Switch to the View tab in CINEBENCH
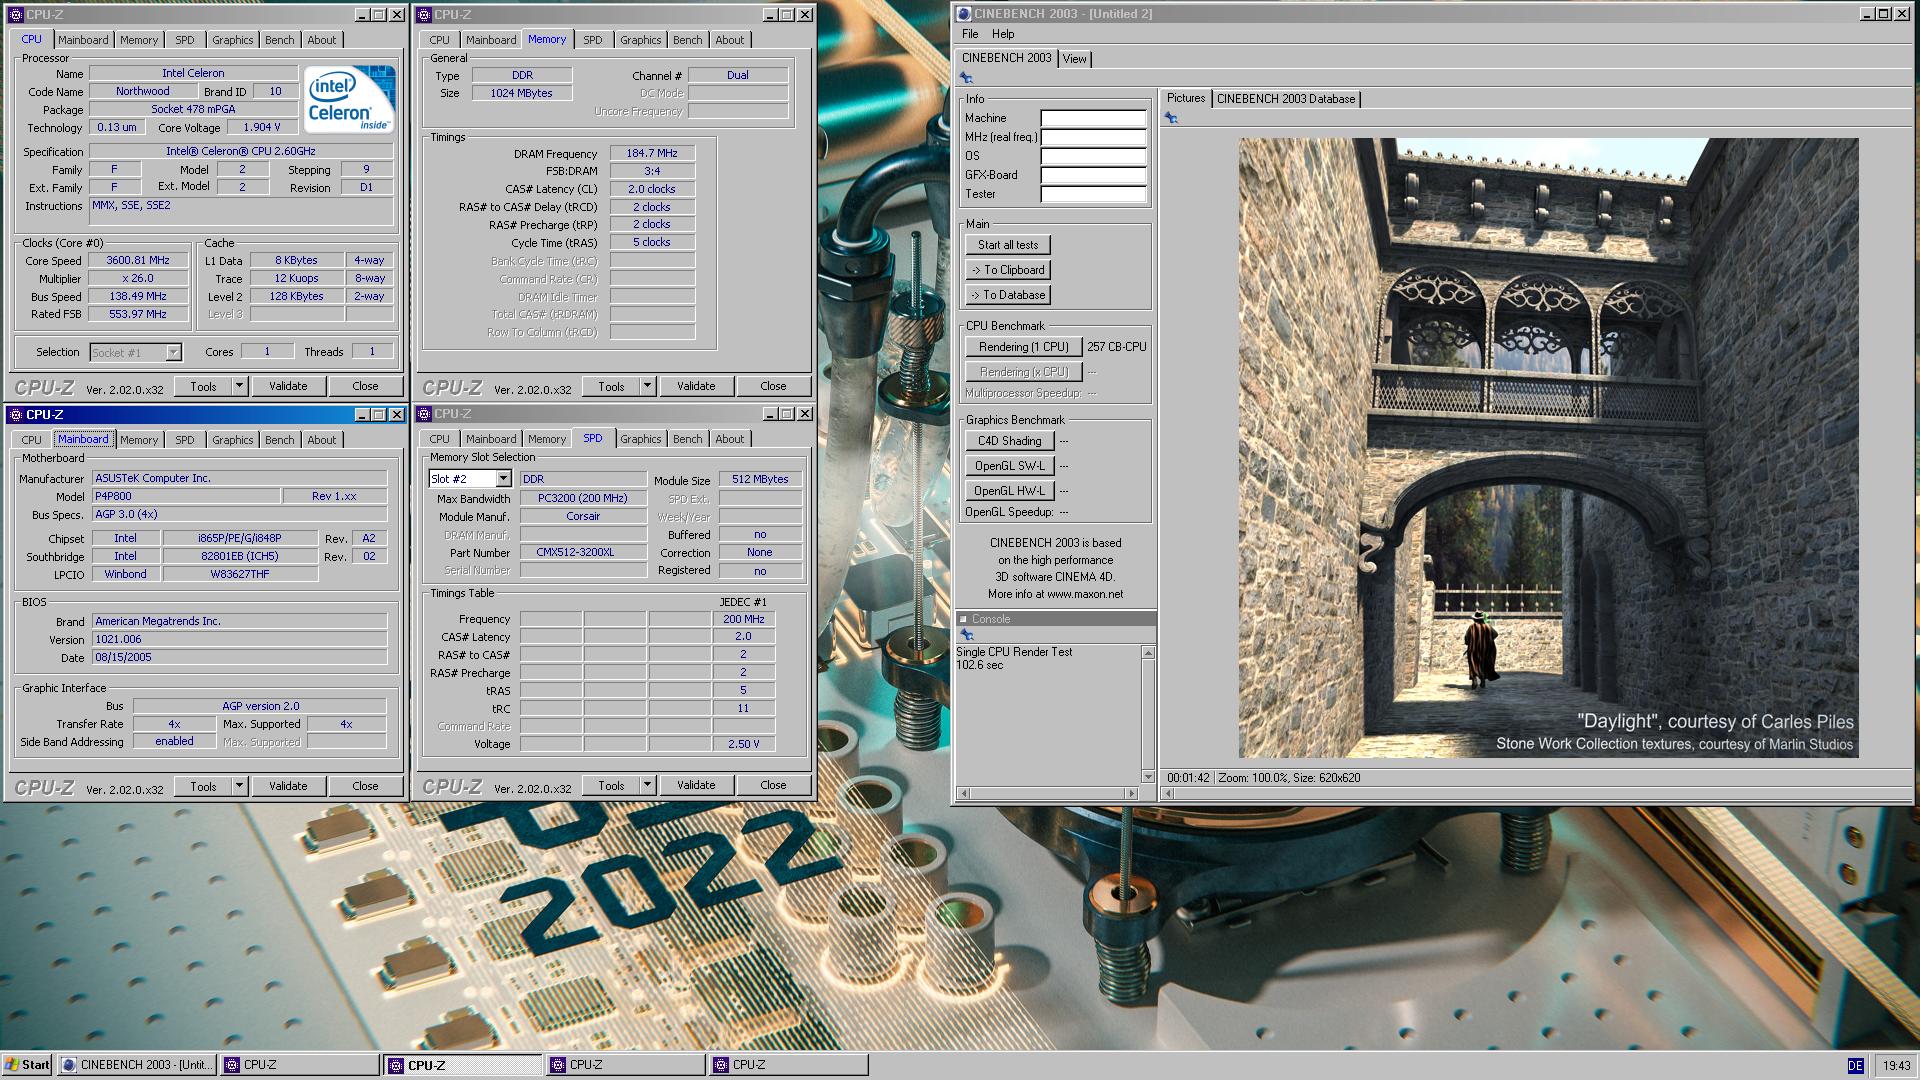 point(1074,59)
